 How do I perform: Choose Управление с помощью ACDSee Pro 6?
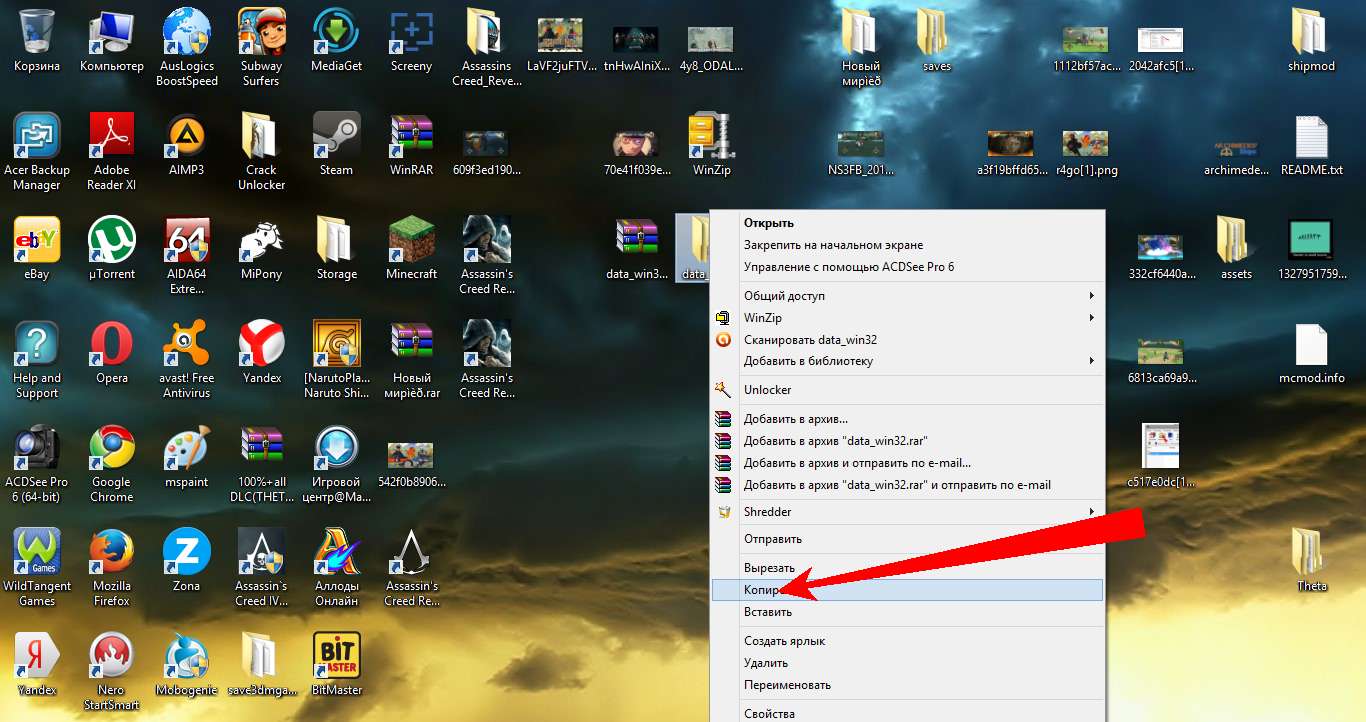tap(907, 267)
